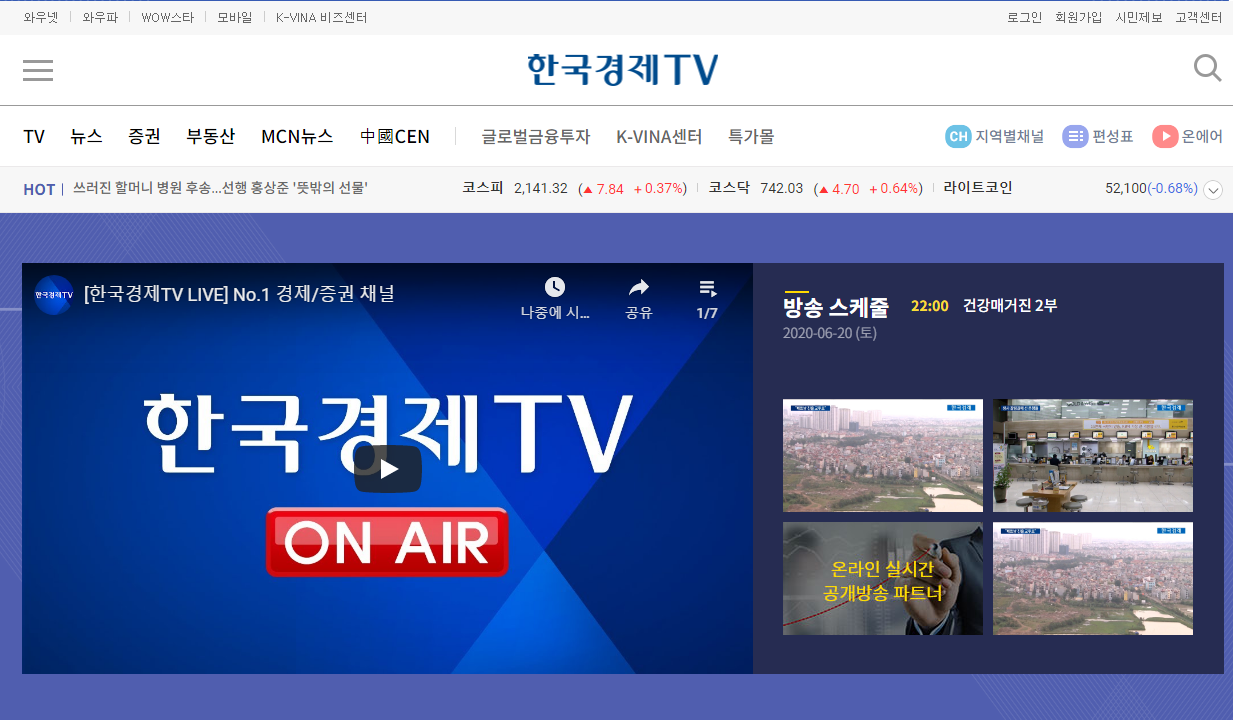
Task: Click the 편성표 label
Action: pyautogui.click(x=1113, y=137)
